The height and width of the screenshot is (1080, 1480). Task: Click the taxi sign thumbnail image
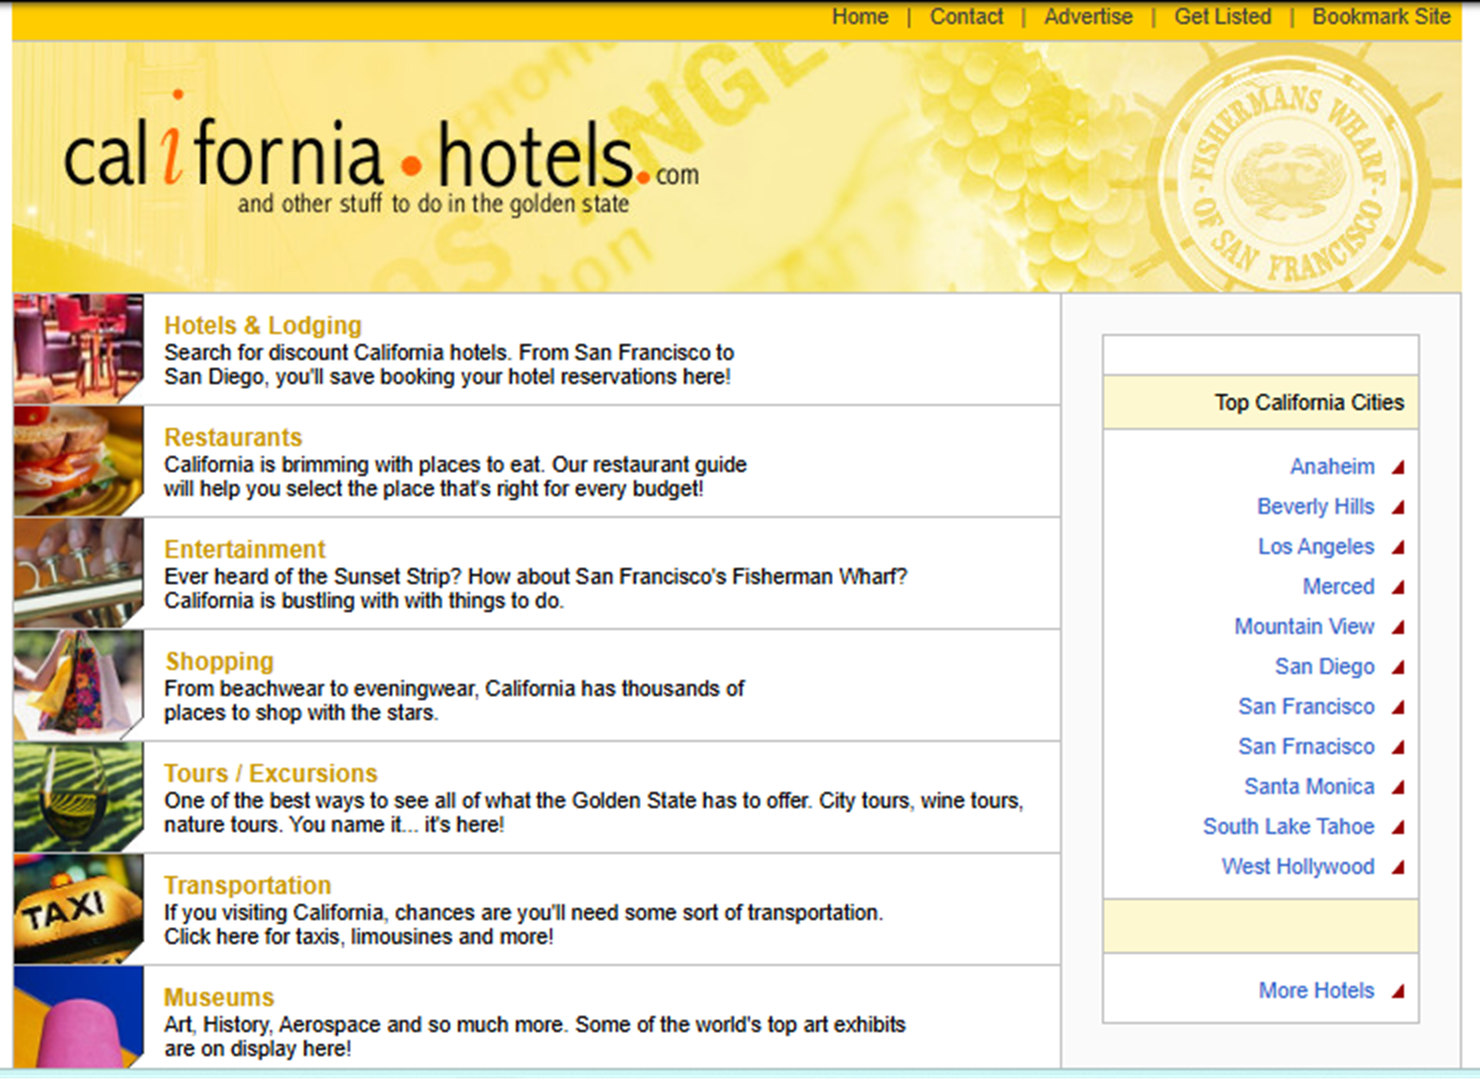79,909
